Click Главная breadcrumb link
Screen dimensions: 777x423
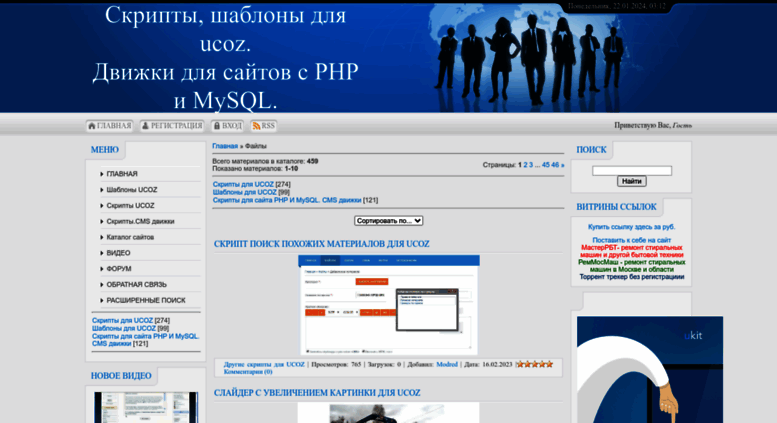[x=225, y=146]
